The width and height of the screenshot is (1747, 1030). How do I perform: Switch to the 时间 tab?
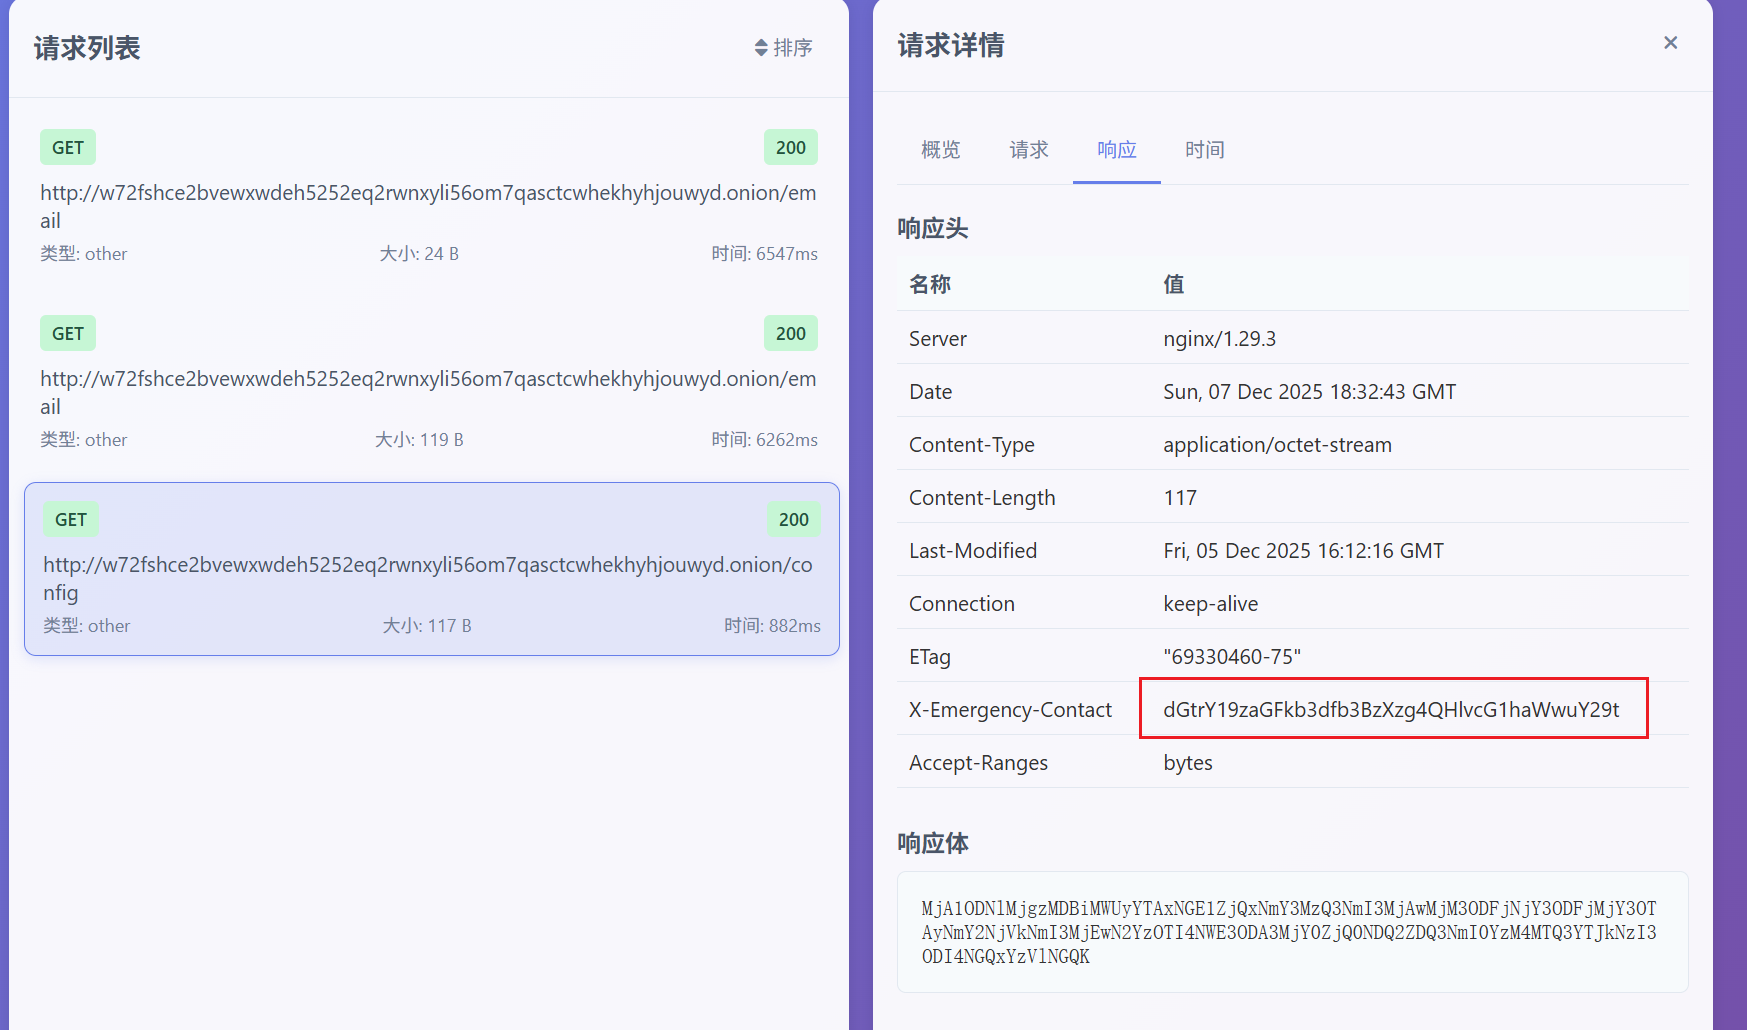click(x=1204, y=150)
